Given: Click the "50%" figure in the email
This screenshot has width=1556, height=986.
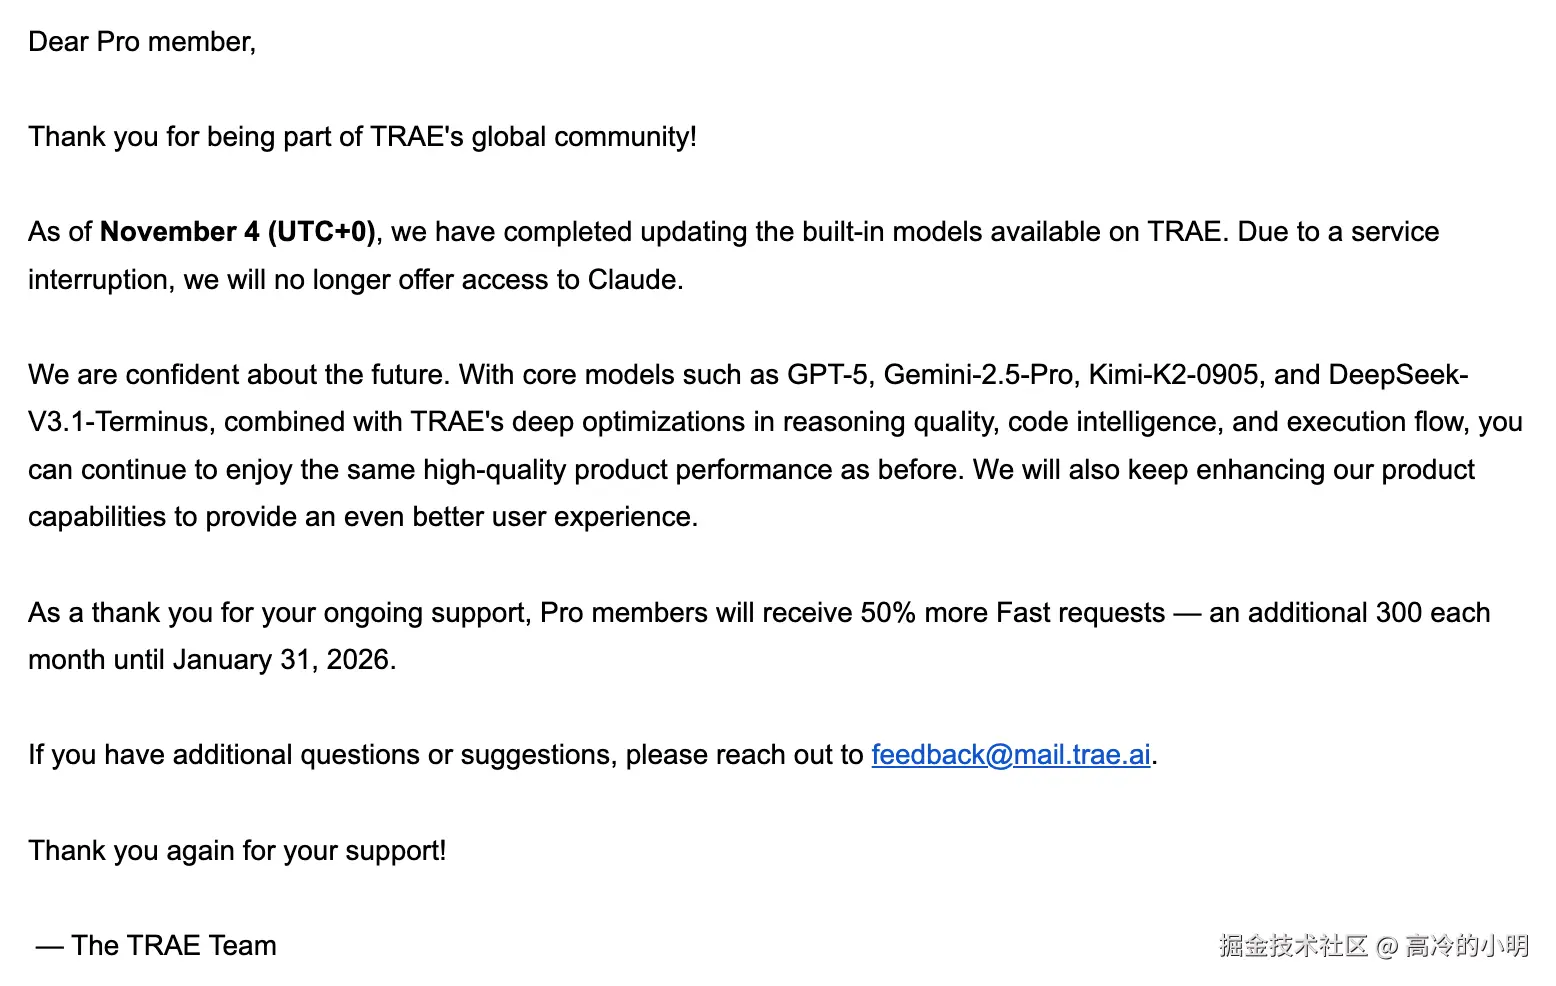Looking at the screenshot, I should [x=888, y=613].
